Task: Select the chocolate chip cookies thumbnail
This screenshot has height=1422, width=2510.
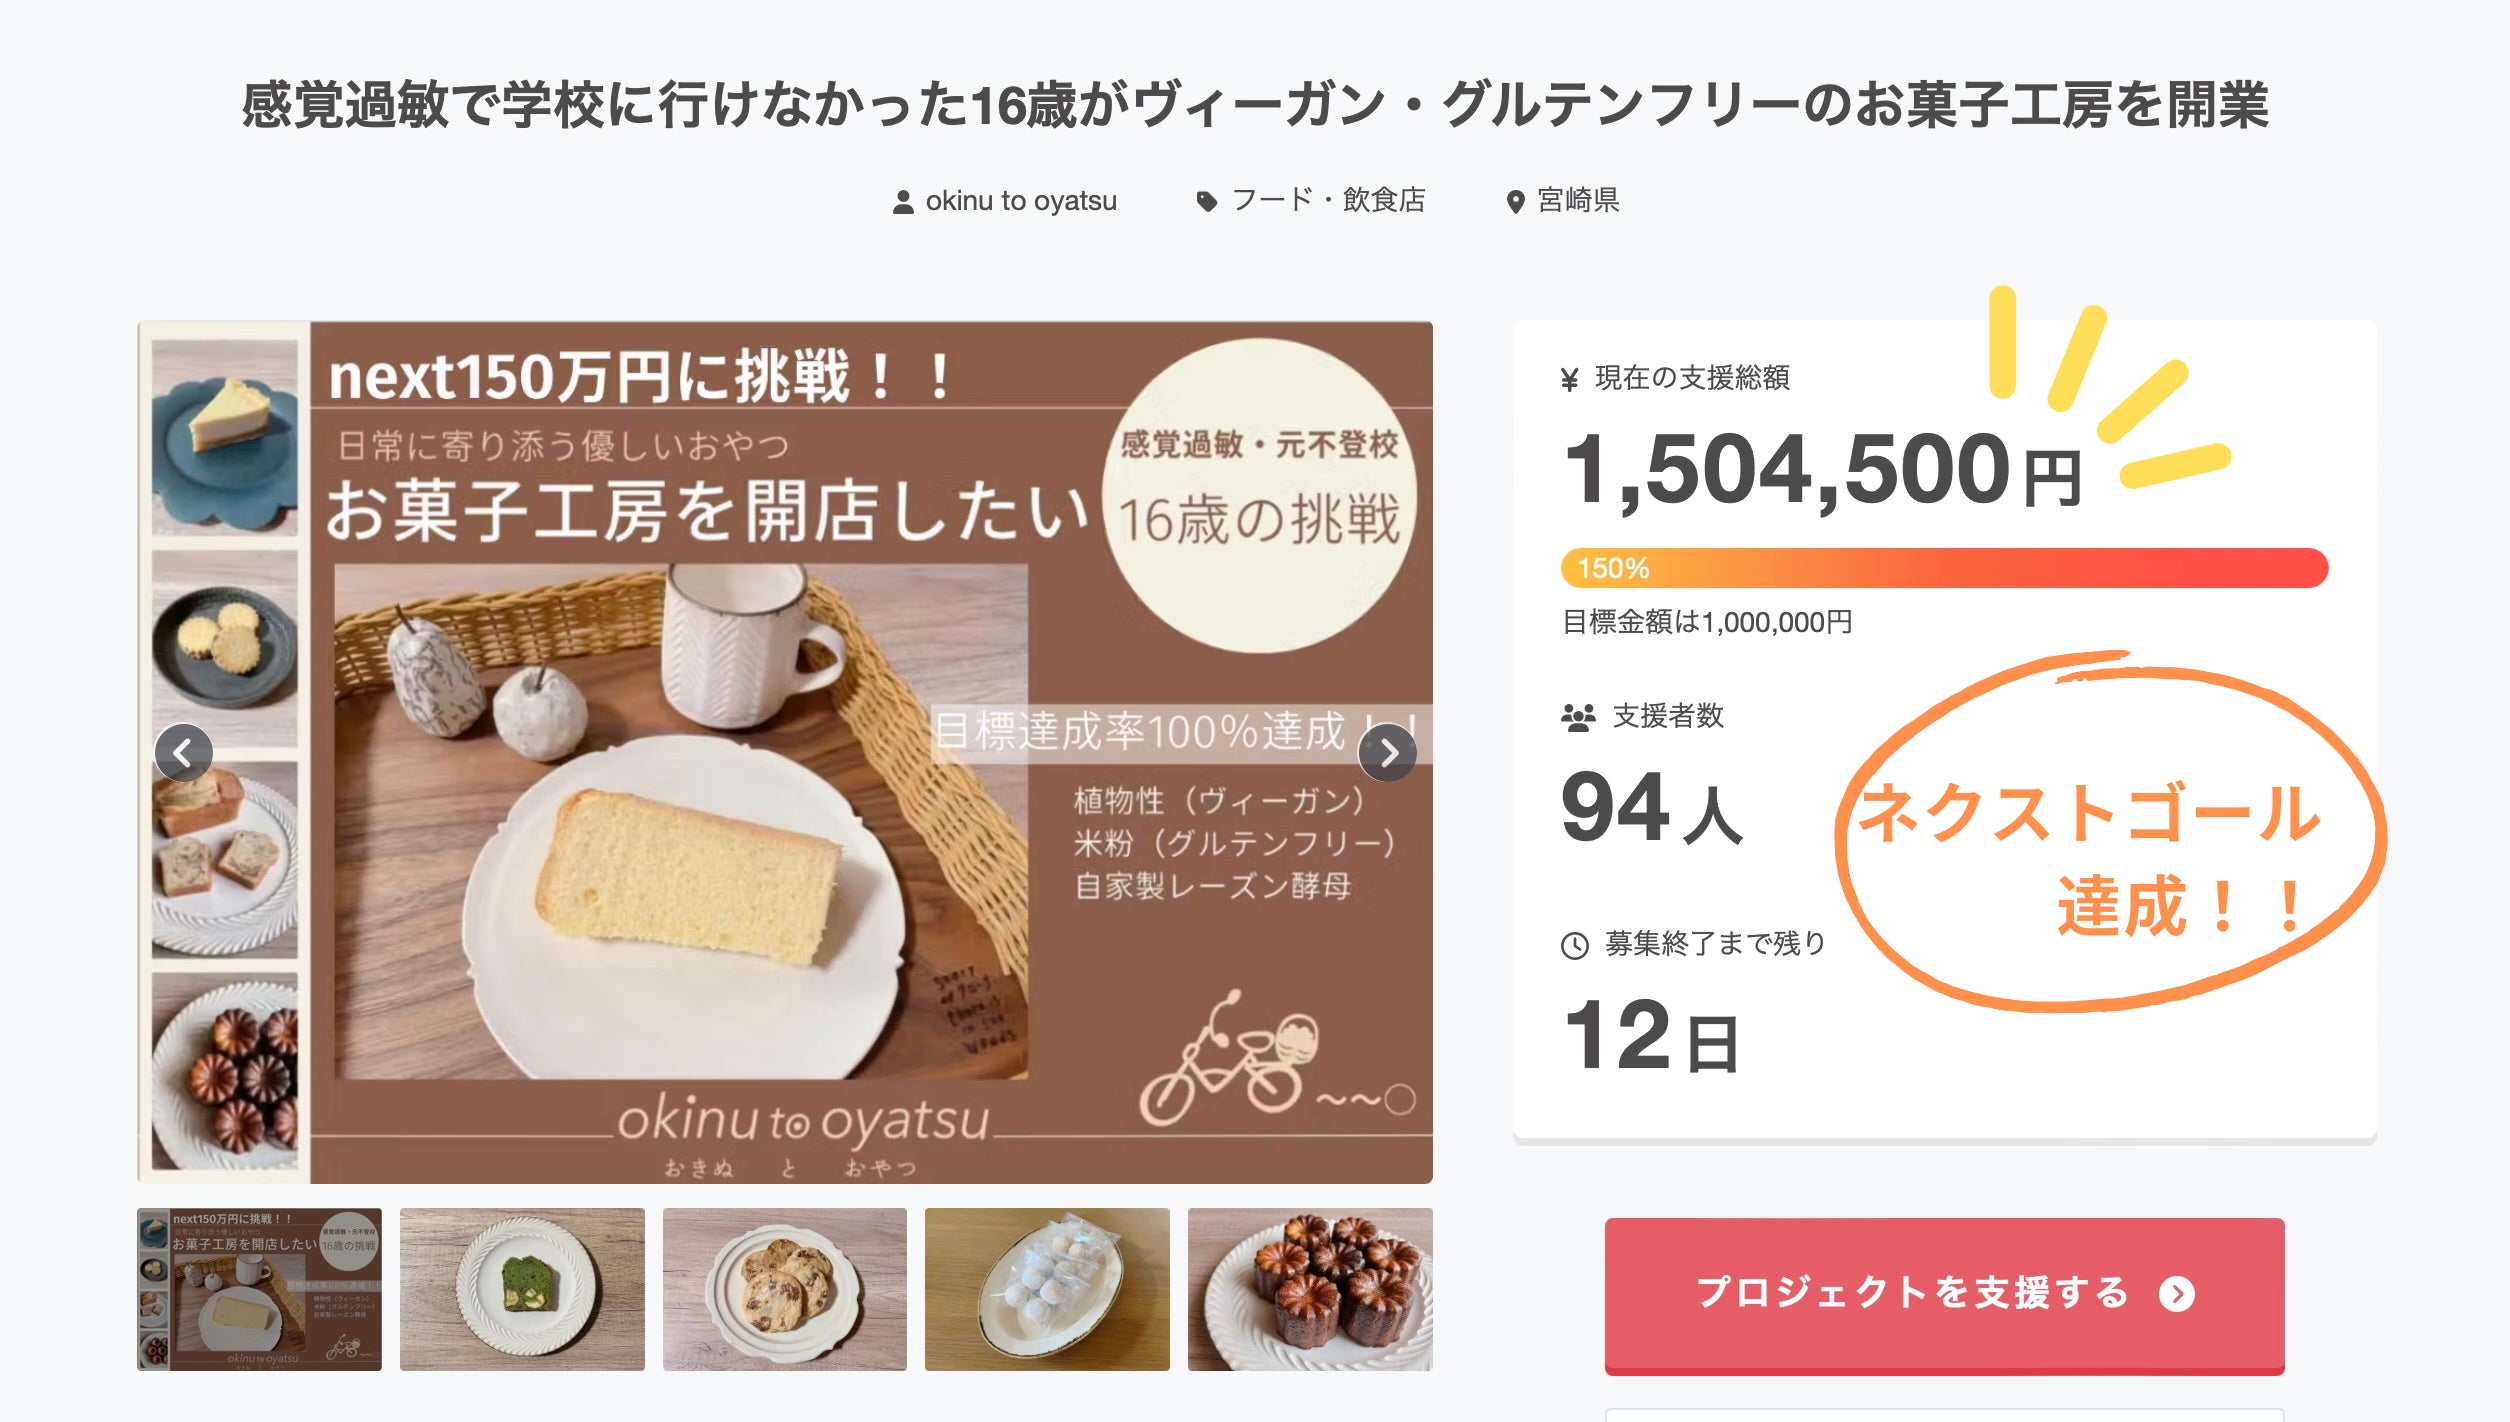Action: click(x=784, y=1288)
